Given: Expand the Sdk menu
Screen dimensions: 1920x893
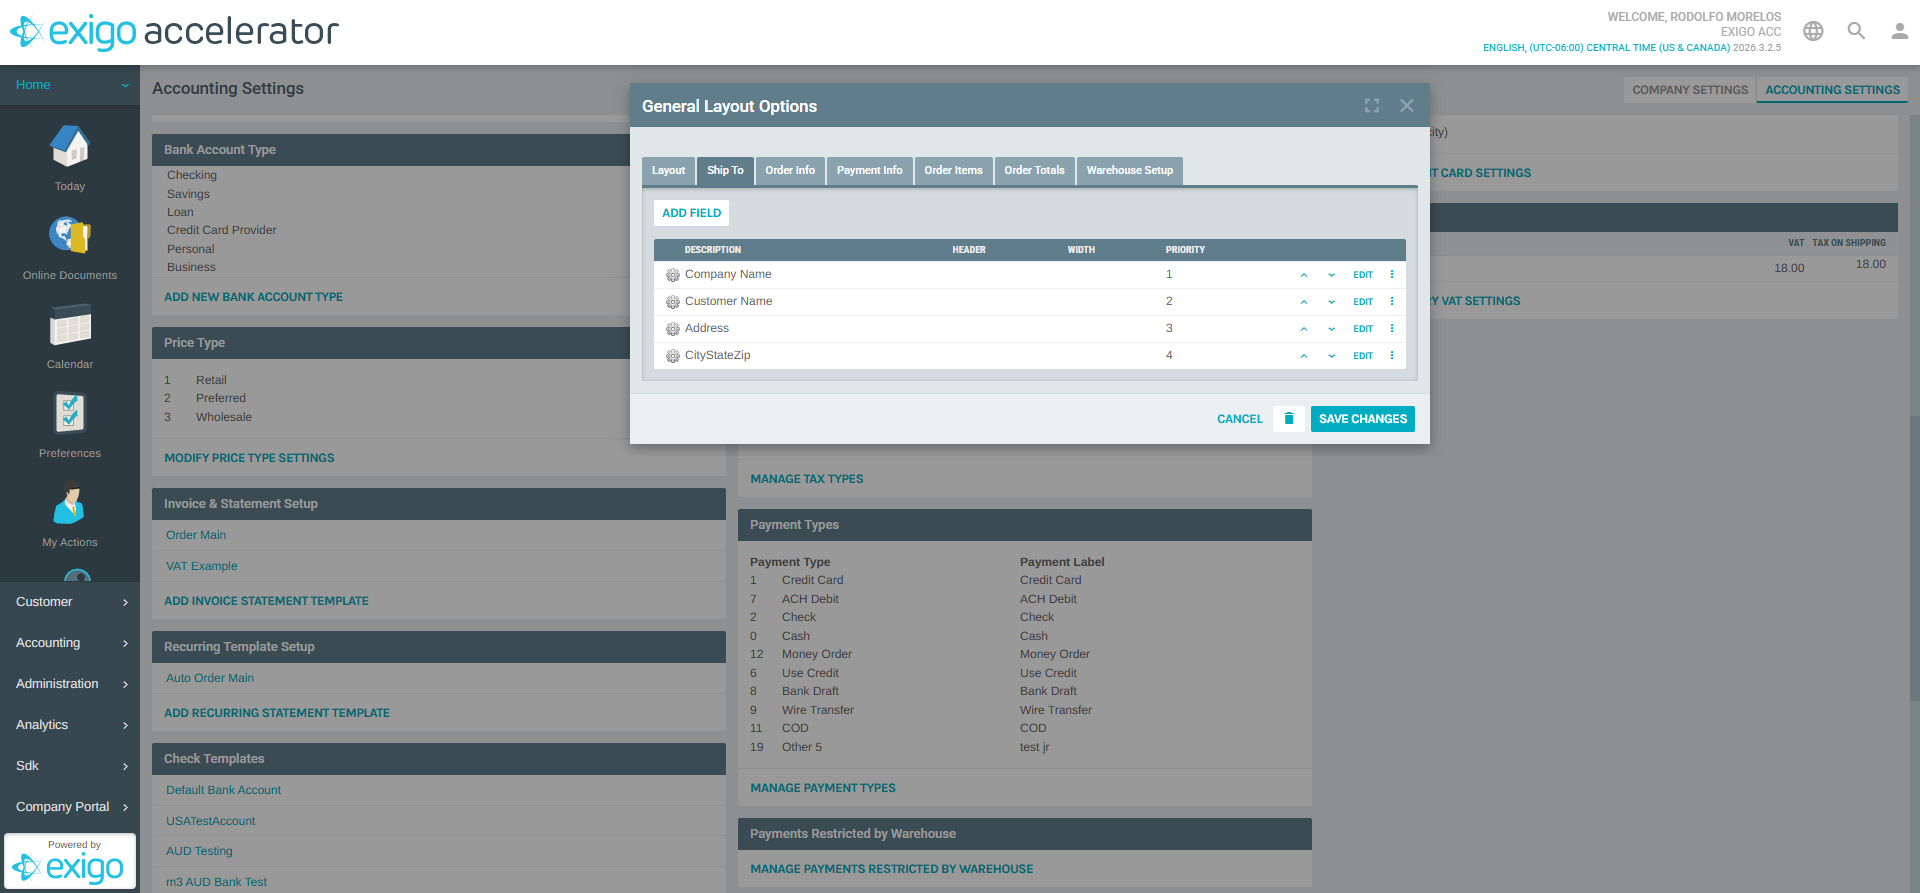Looking at the screenshot, I should pyautogui.click(x=70, y=766).
